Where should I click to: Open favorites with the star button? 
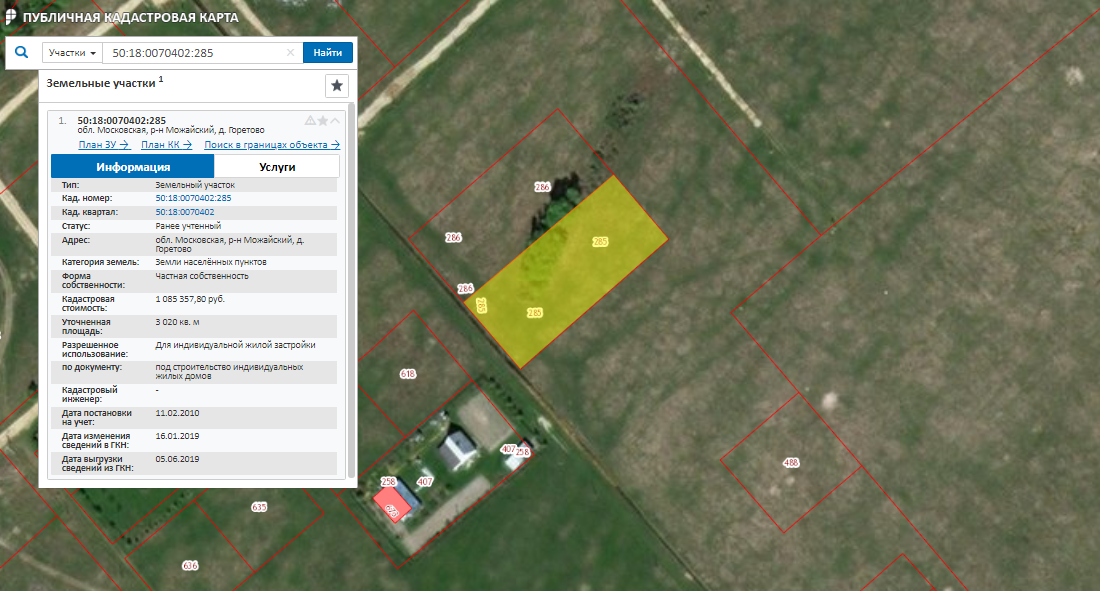(x=337, y=86)
